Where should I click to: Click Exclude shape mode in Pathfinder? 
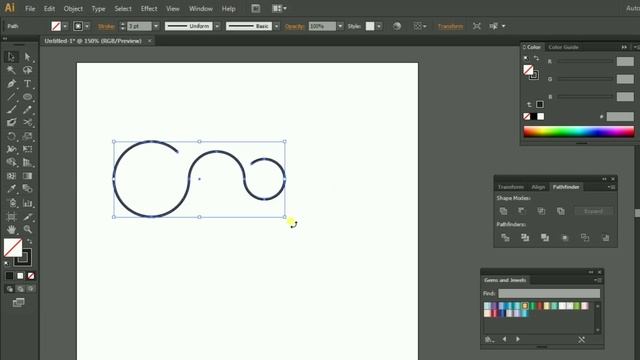click(561, 211)
